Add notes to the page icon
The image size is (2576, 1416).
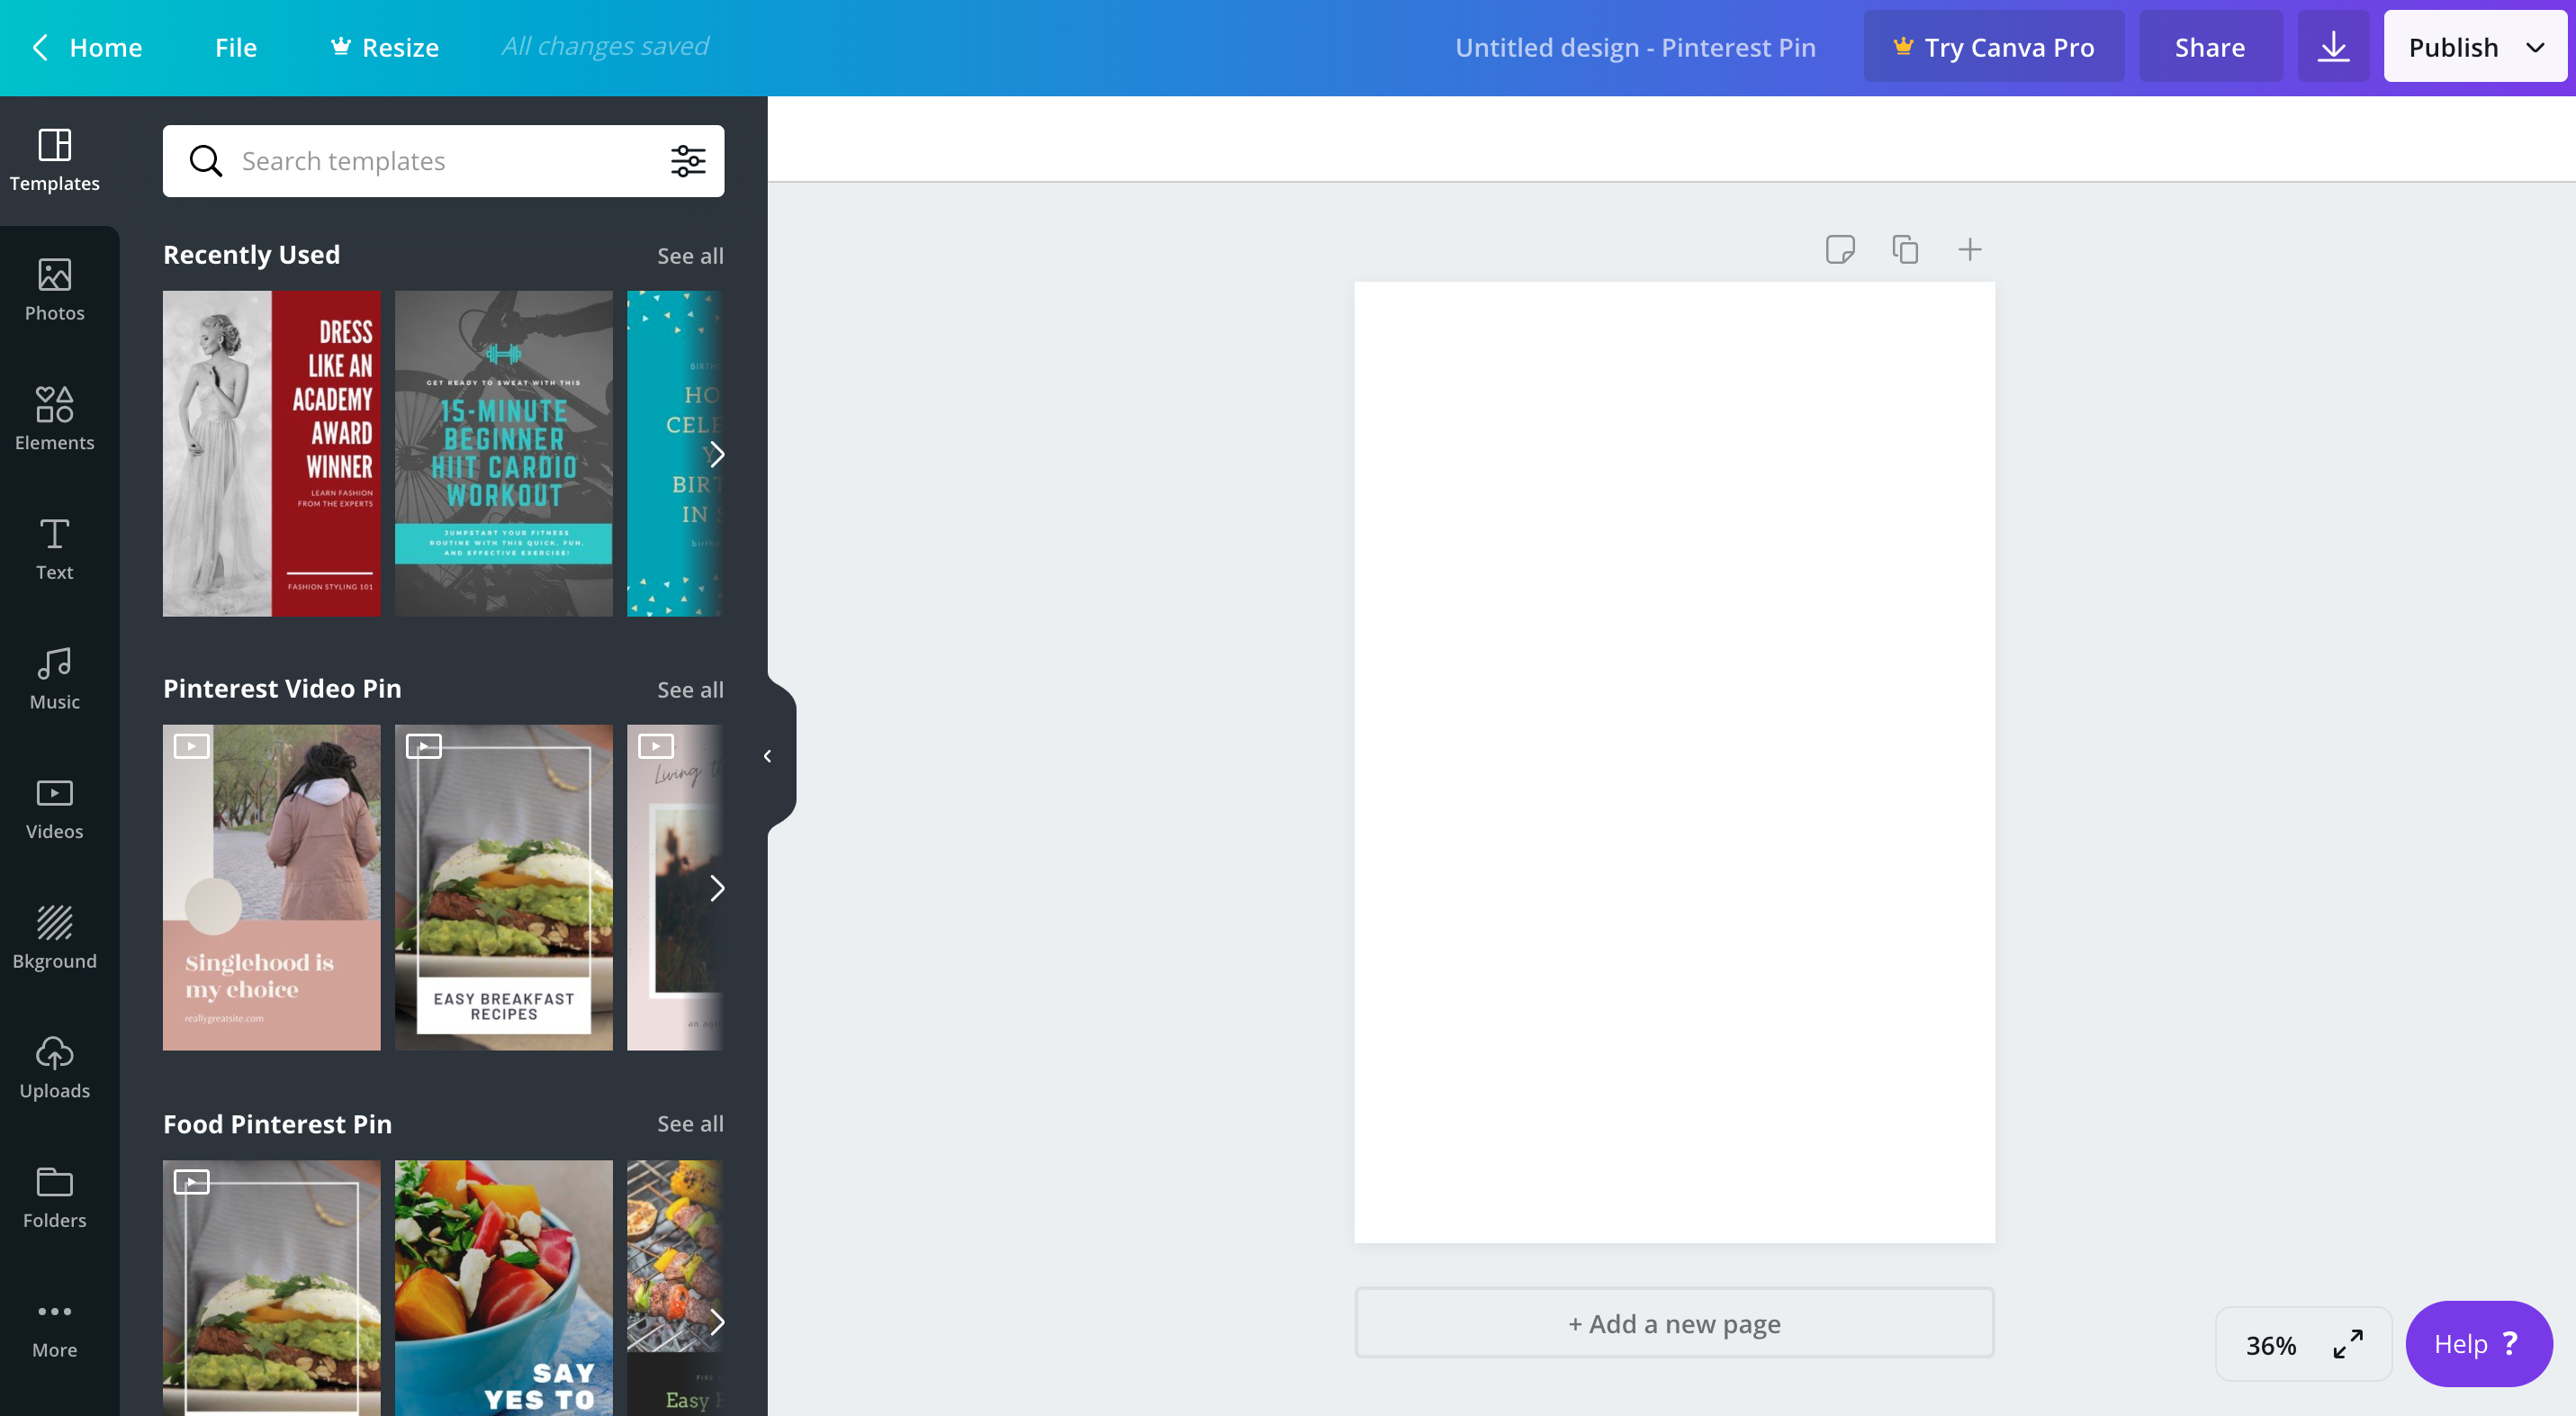click(x=1840, y=249)
